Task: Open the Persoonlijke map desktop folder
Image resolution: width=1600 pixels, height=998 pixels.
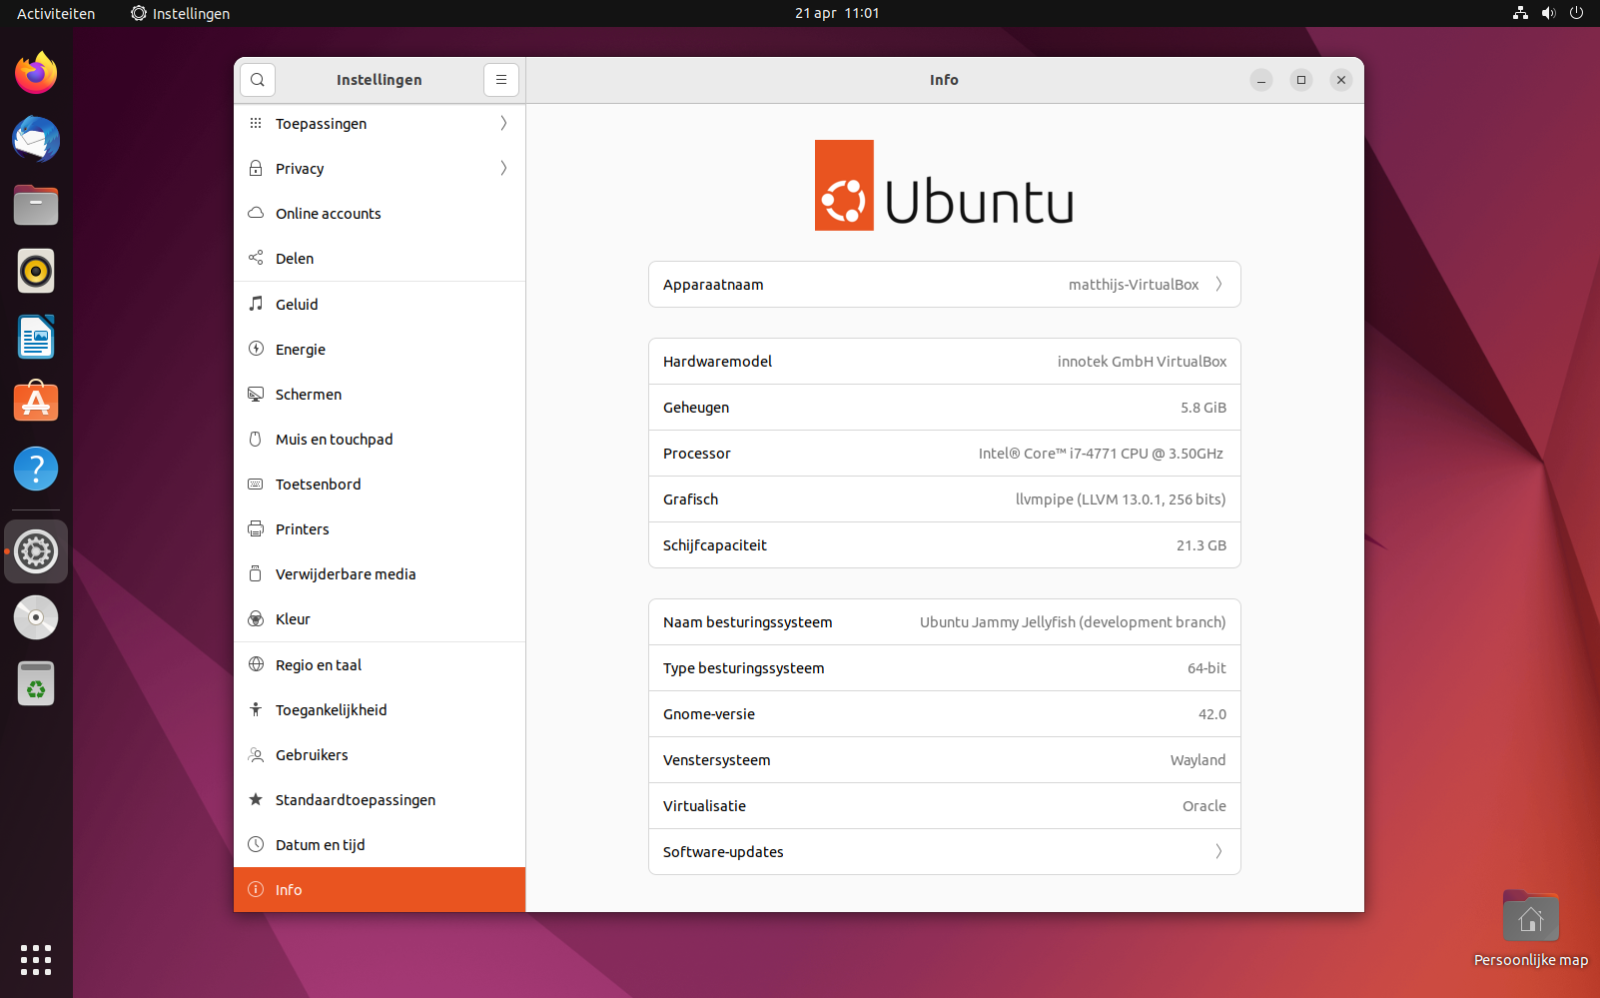Action: click(1530, 918)
